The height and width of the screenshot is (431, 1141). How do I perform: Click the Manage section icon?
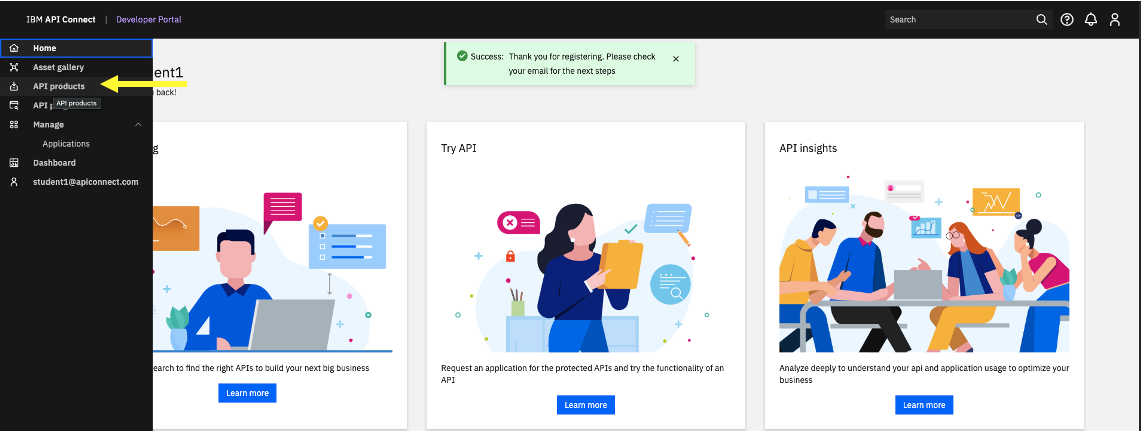pyautogui.click(x=14, y=124)
